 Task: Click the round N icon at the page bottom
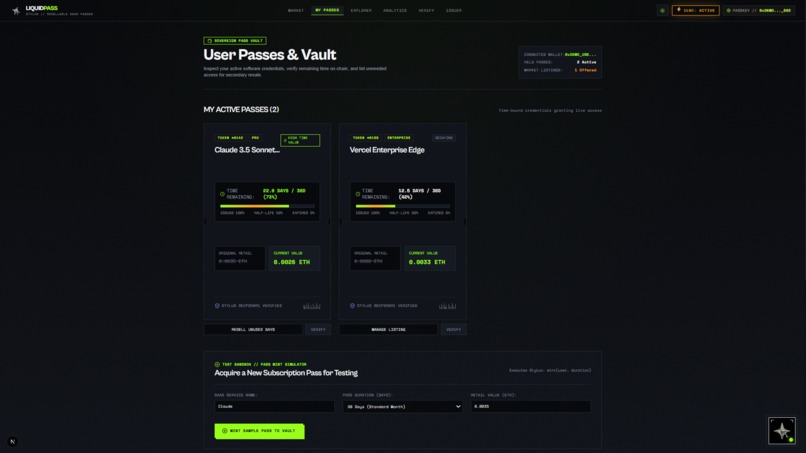coord(13,442)
